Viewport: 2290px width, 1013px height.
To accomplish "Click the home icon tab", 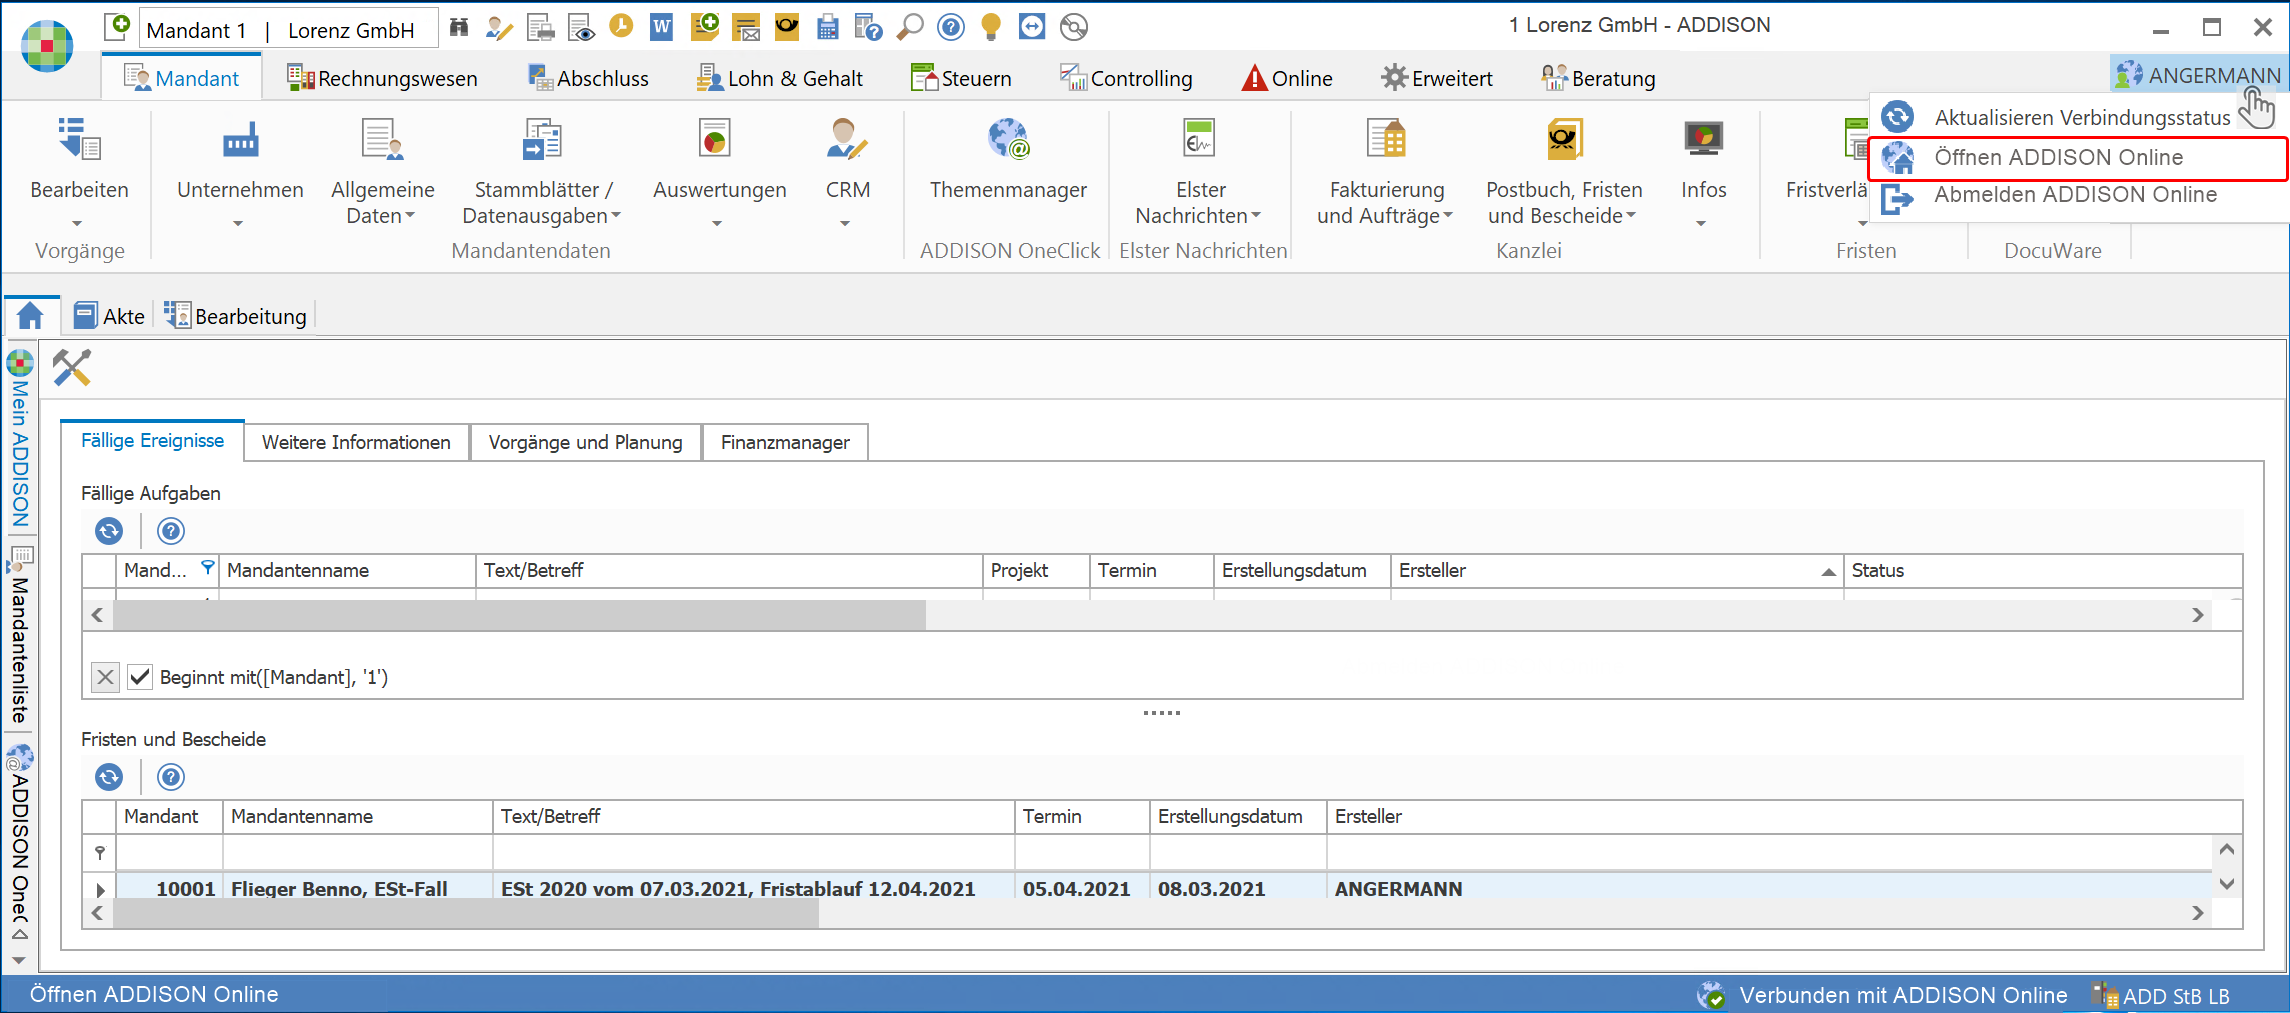I will point(30,316).
